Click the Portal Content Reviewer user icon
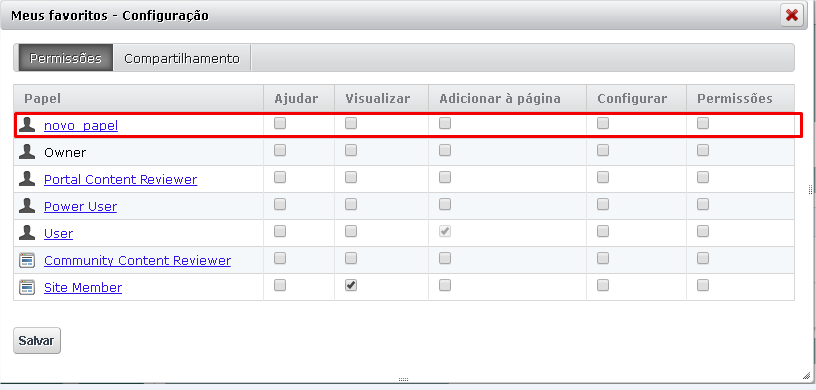Viewport: 816px width, 390px height. (x=27, y=179)
